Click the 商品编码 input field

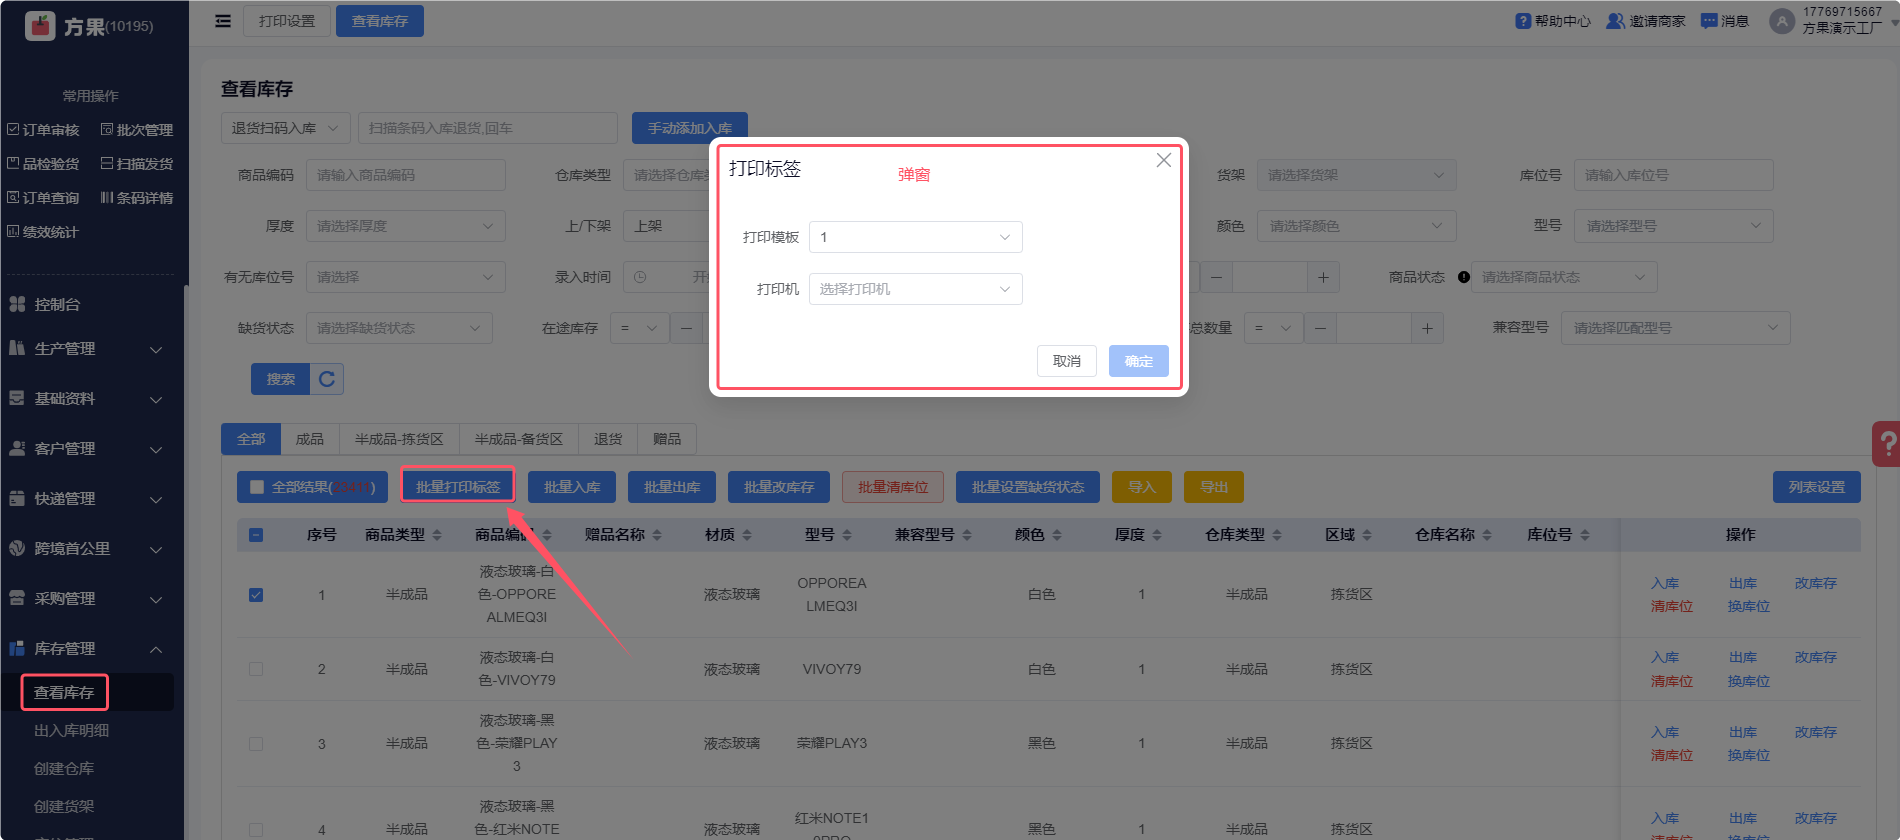(405, 175)
